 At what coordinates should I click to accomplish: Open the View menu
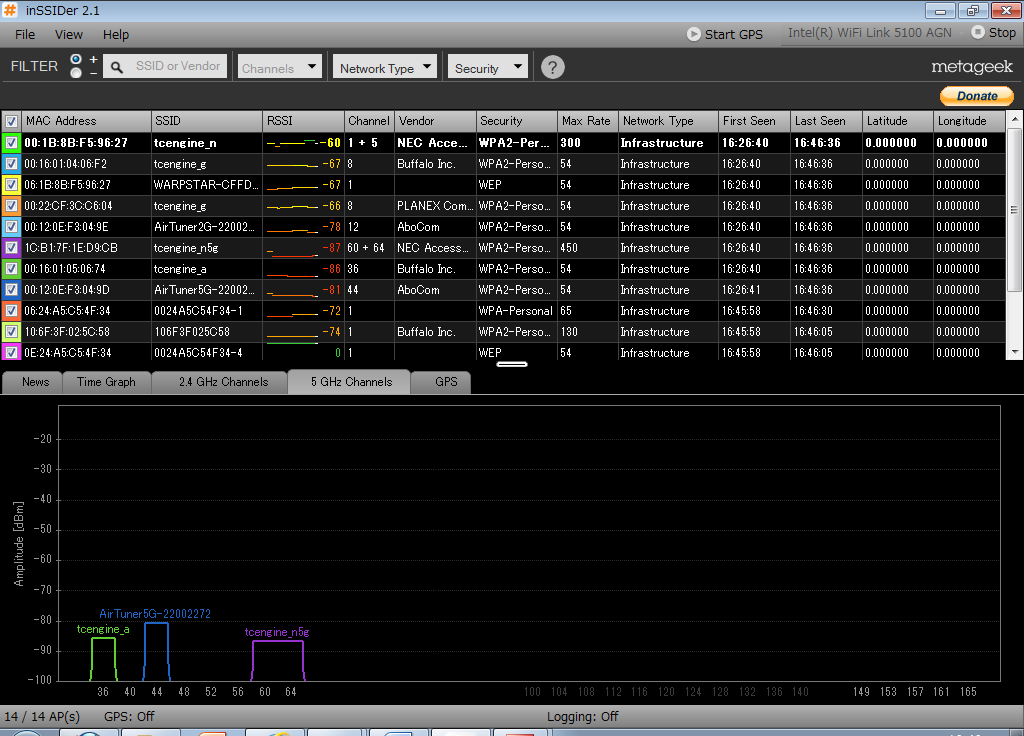click(69, 35)
